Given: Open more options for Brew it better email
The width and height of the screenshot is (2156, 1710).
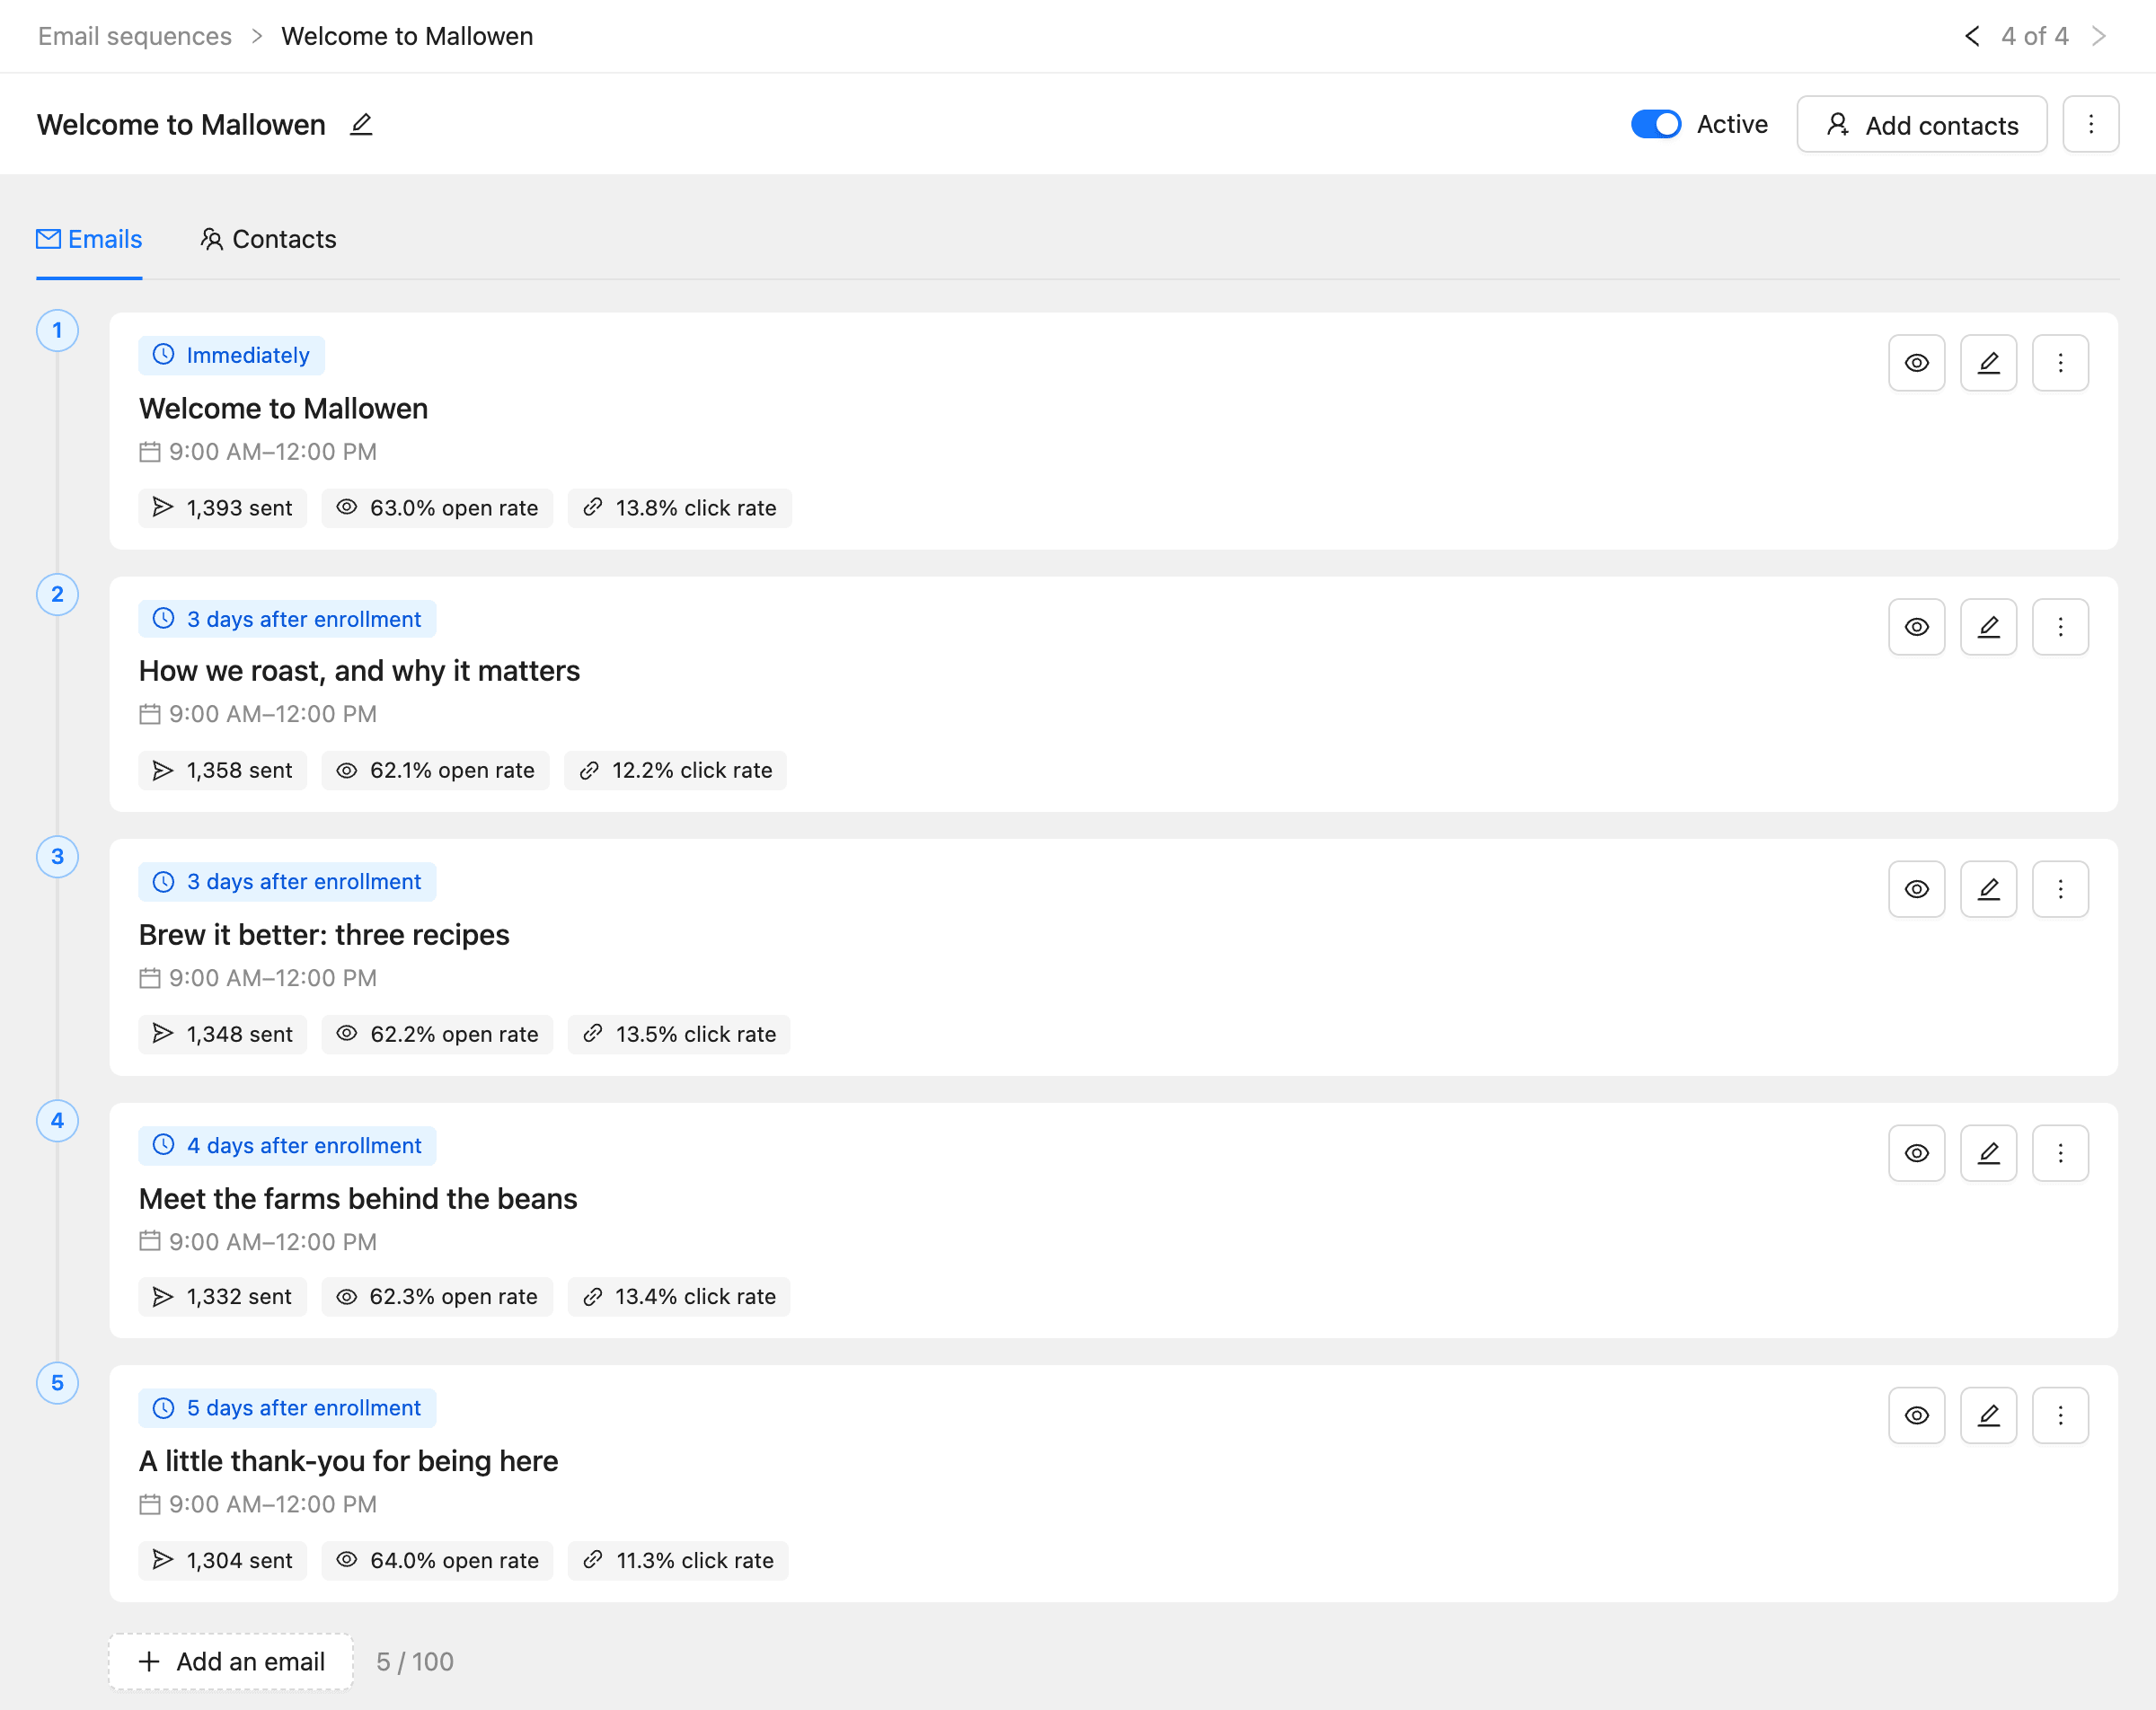Looking at the screenshot, I should [x=2060, y=889].
